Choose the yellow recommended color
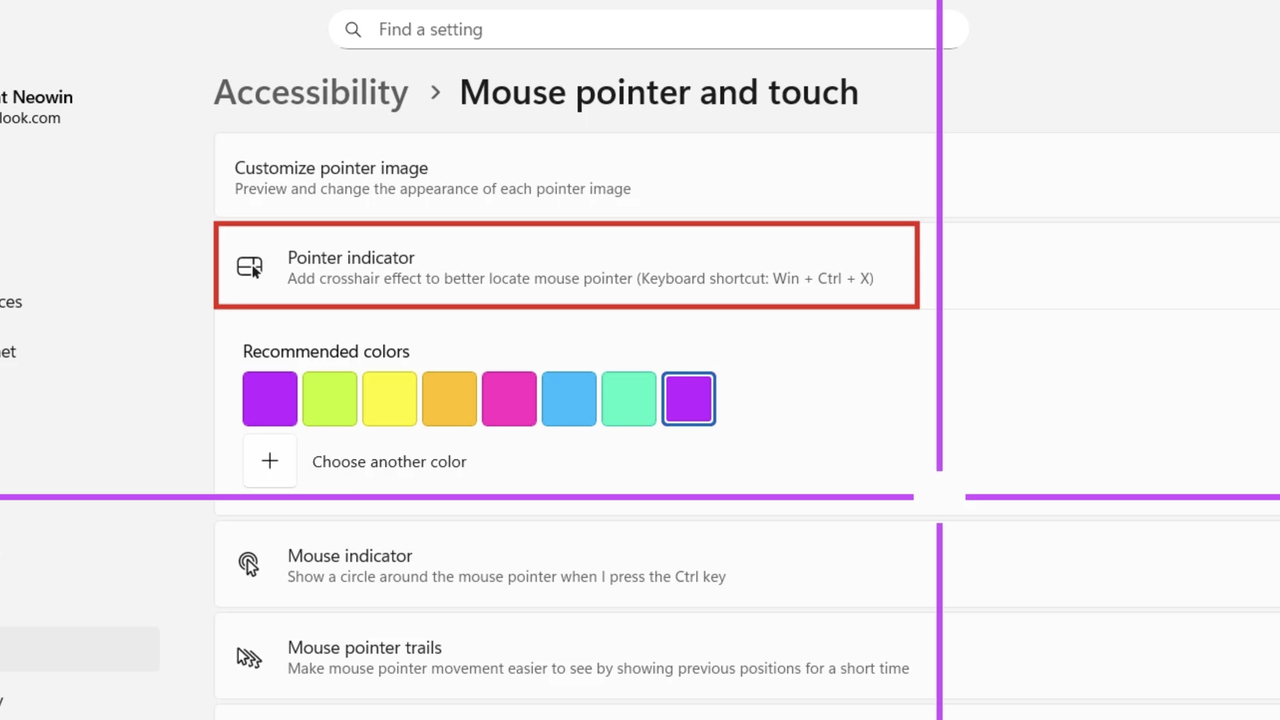 [x=389, y=399]
